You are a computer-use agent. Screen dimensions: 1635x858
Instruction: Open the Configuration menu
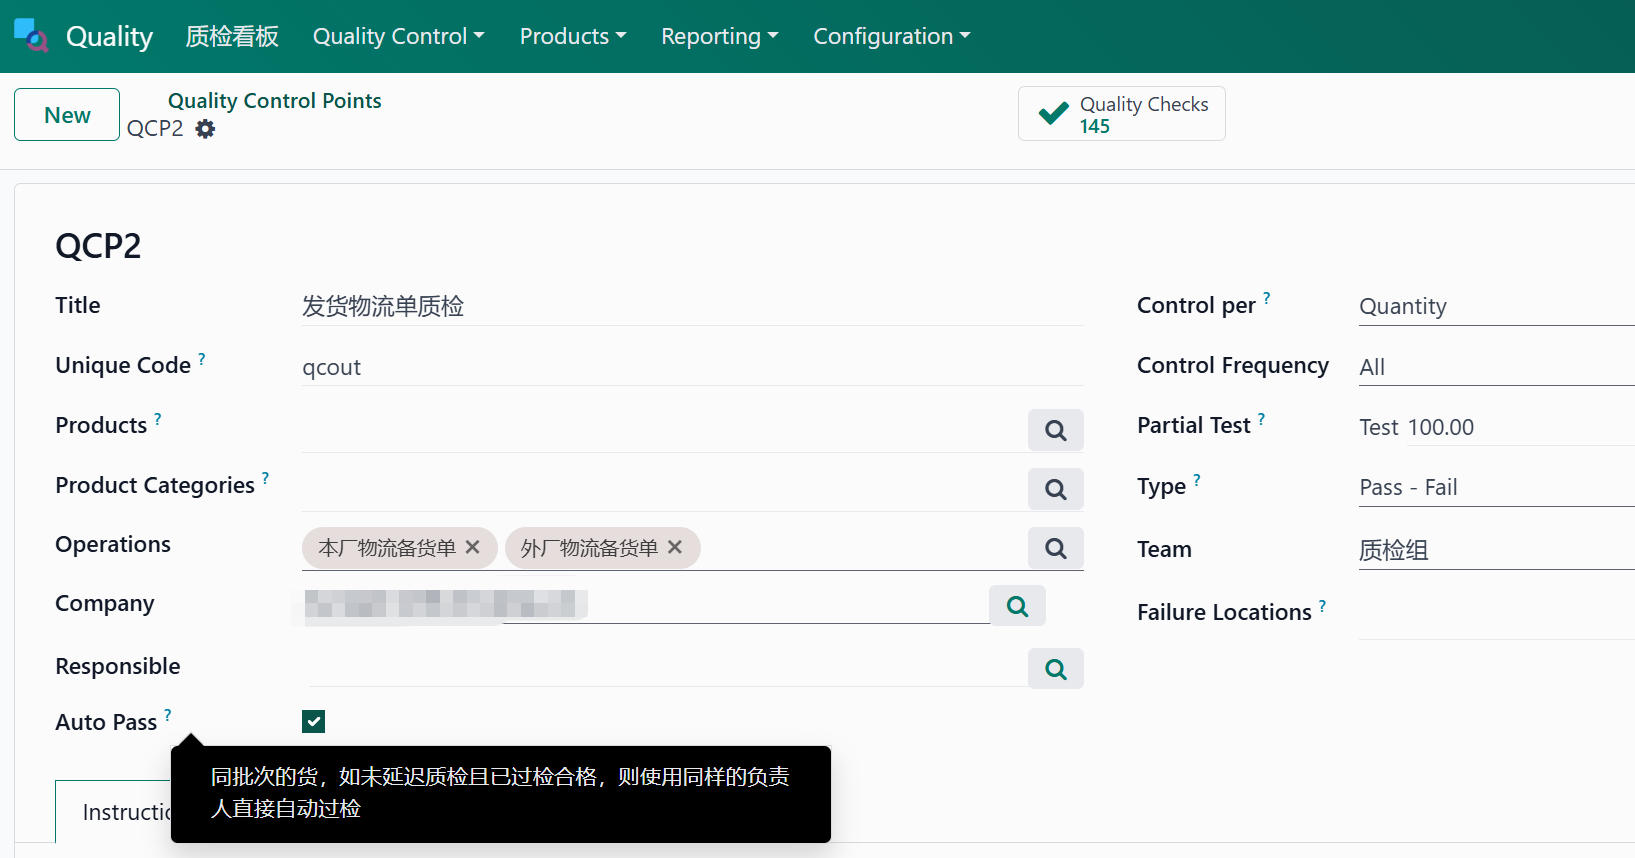[x=891, y=36]
